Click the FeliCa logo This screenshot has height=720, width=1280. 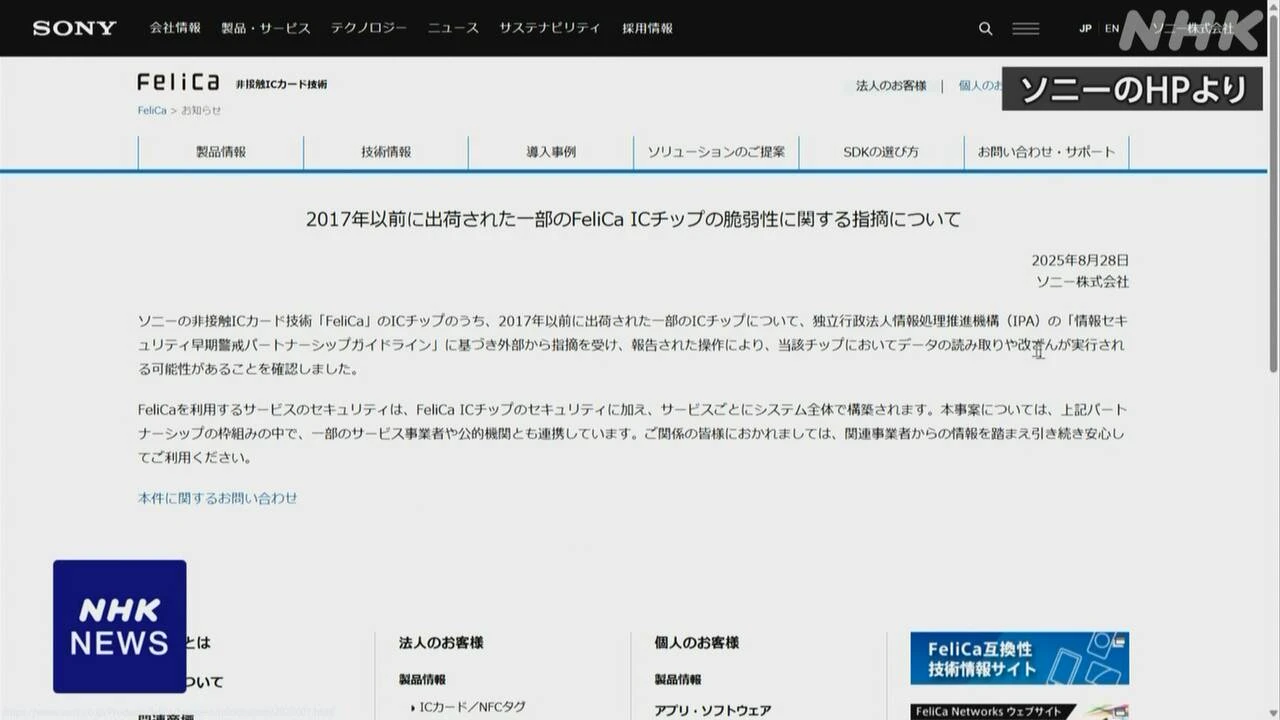tap(178, 82)
